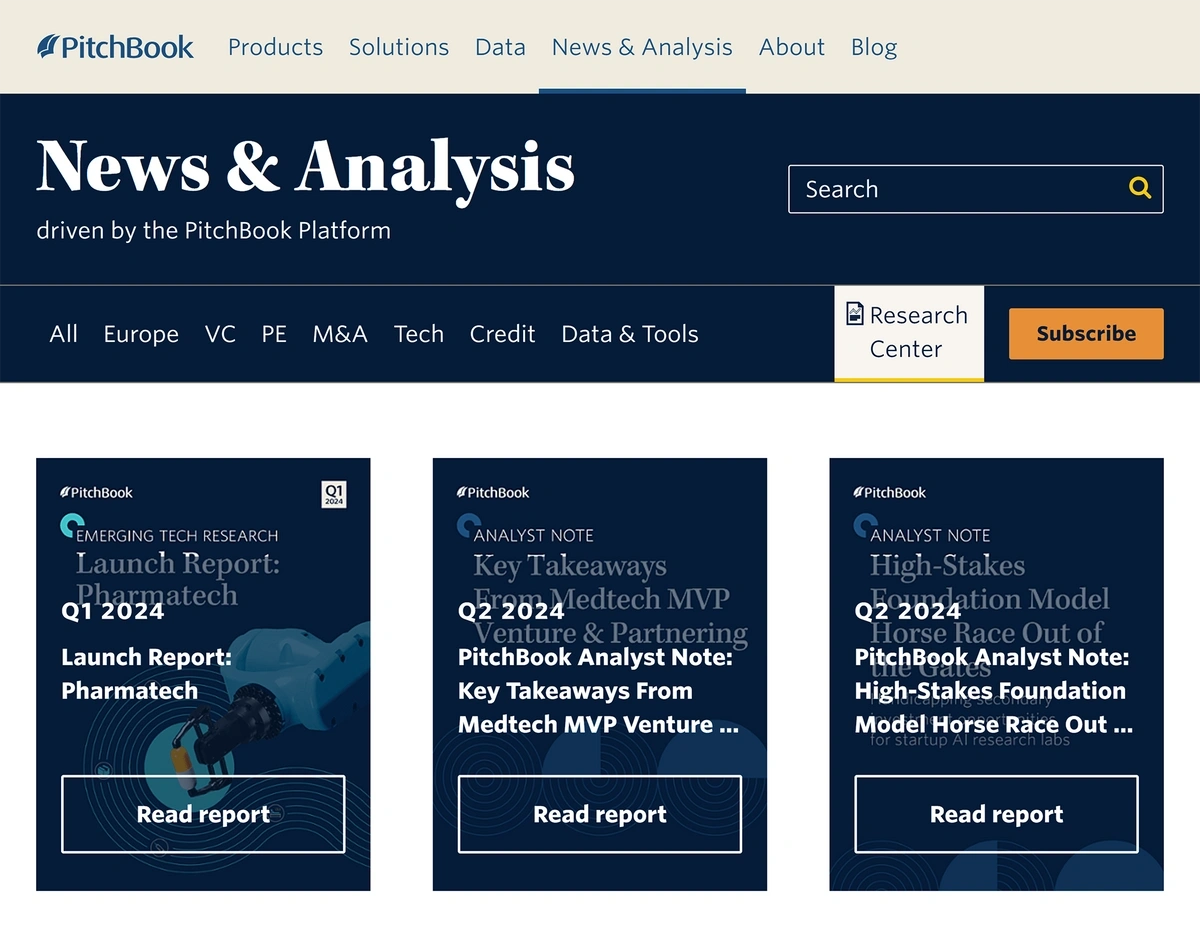Click the 'Q1 2024' date on Pharmatech card

click(x=113, y=611)
